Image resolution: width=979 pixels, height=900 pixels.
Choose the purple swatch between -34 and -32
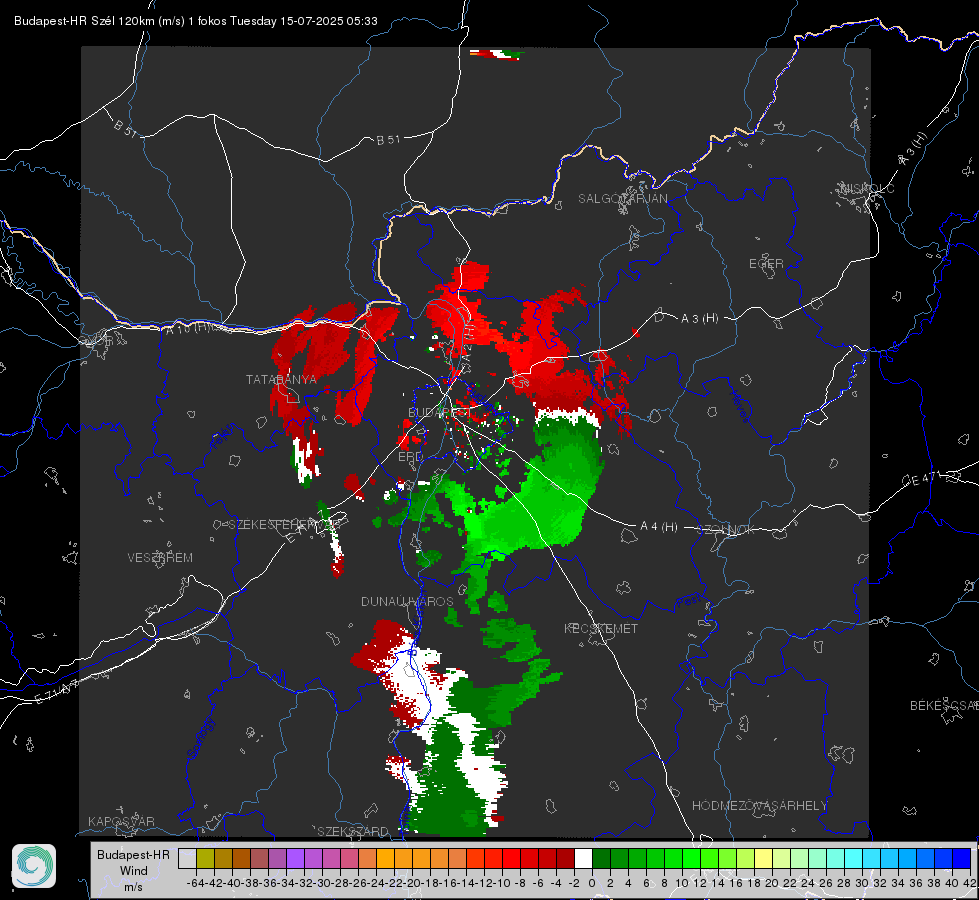tap(295, 859)
